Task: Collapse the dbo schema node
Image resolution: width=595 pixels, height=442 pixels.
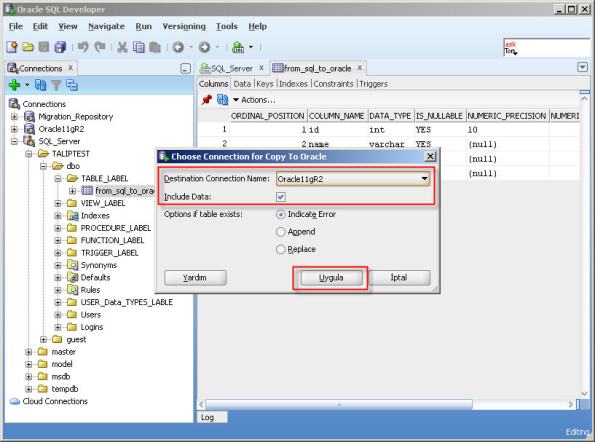Action: point(43,166)
